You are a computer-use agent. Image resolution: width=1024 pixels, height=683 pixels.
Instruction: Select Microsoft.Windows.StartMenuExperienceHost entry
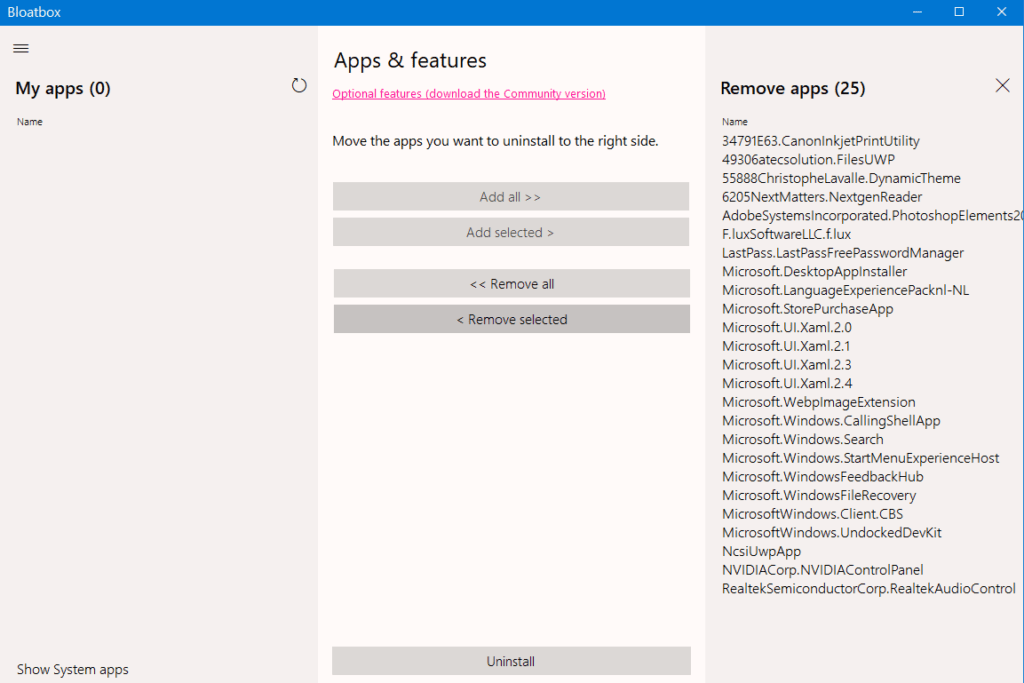[x=860, y=458]
